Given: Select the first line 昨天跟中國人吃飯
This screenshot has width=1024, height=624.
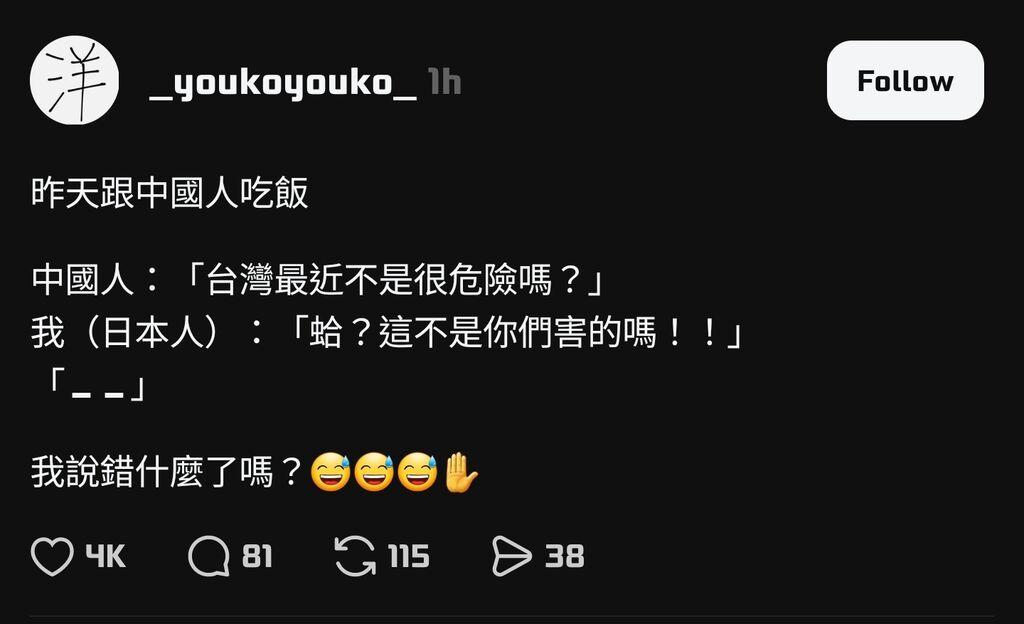Looking at the screenshot, I should [170, 193].
